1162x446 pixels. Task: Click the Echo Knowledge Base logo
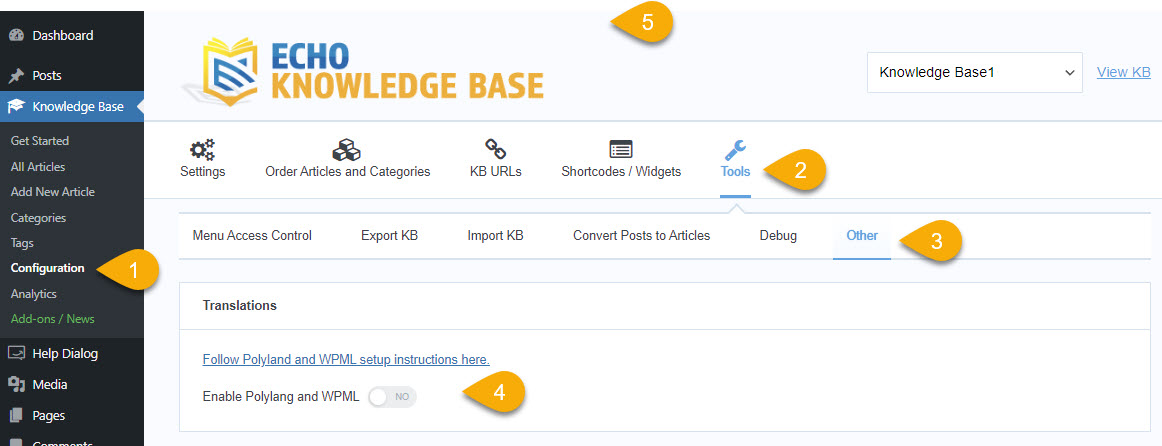pos(363,72)
